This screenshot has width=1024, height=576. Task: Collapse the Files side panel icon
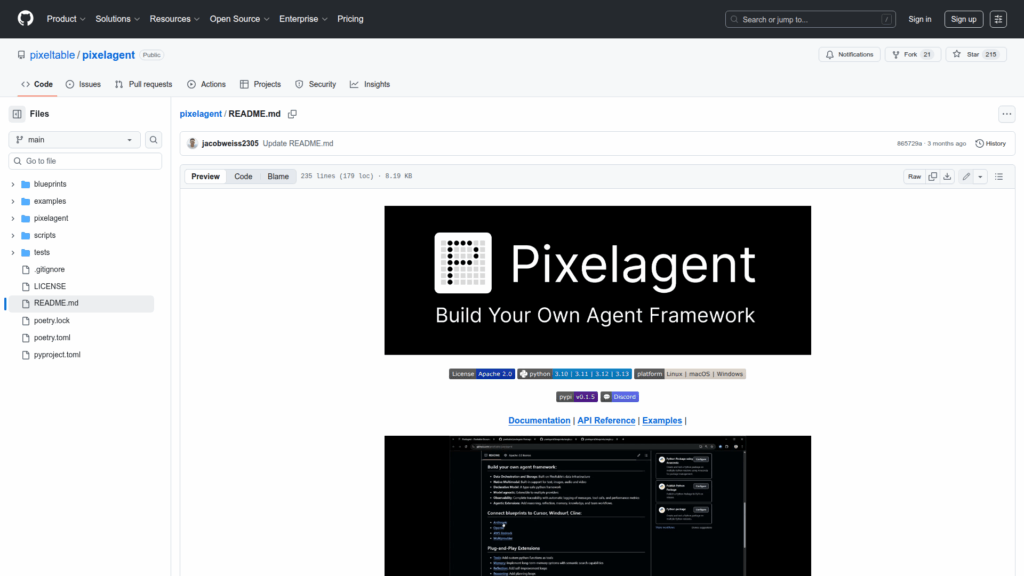(x=17, y=114)
